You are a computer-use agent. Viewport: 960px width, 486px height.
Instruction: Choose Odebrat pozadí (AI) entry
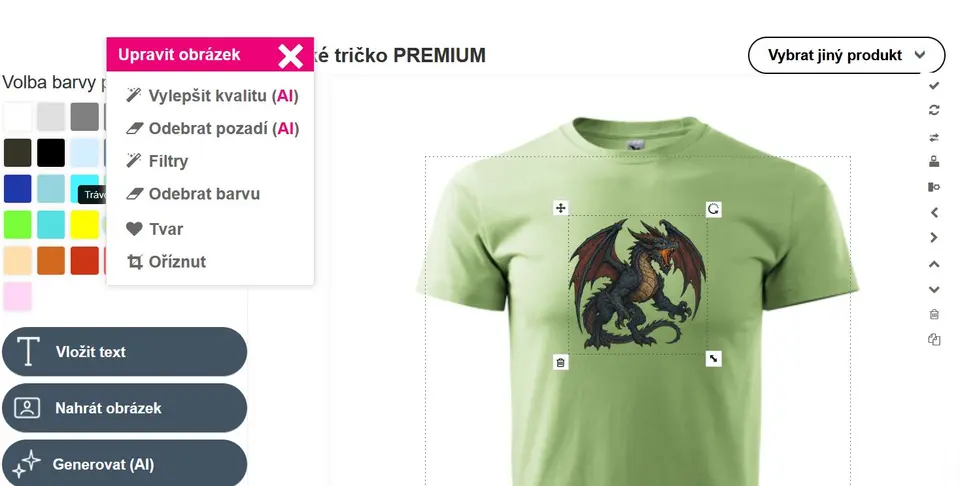click(x=212, y=129)
